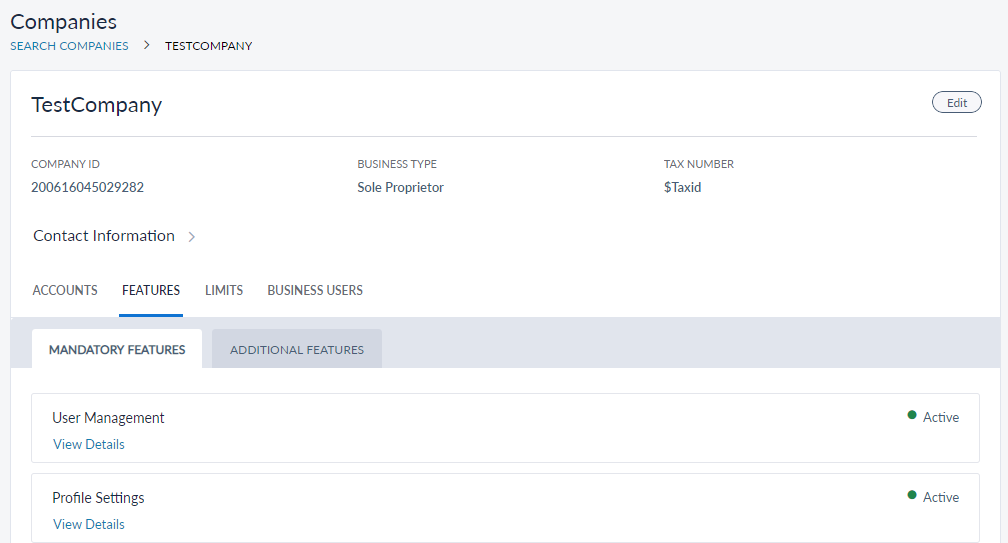Go back via the Search Companies breadcrumb

pyautogui.click(x=69, y=46)
